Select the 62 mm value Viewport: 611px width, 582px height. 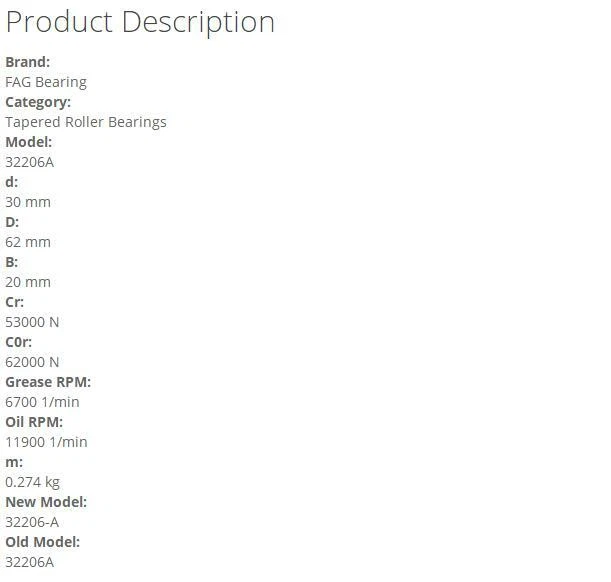(x=28, y=242)
